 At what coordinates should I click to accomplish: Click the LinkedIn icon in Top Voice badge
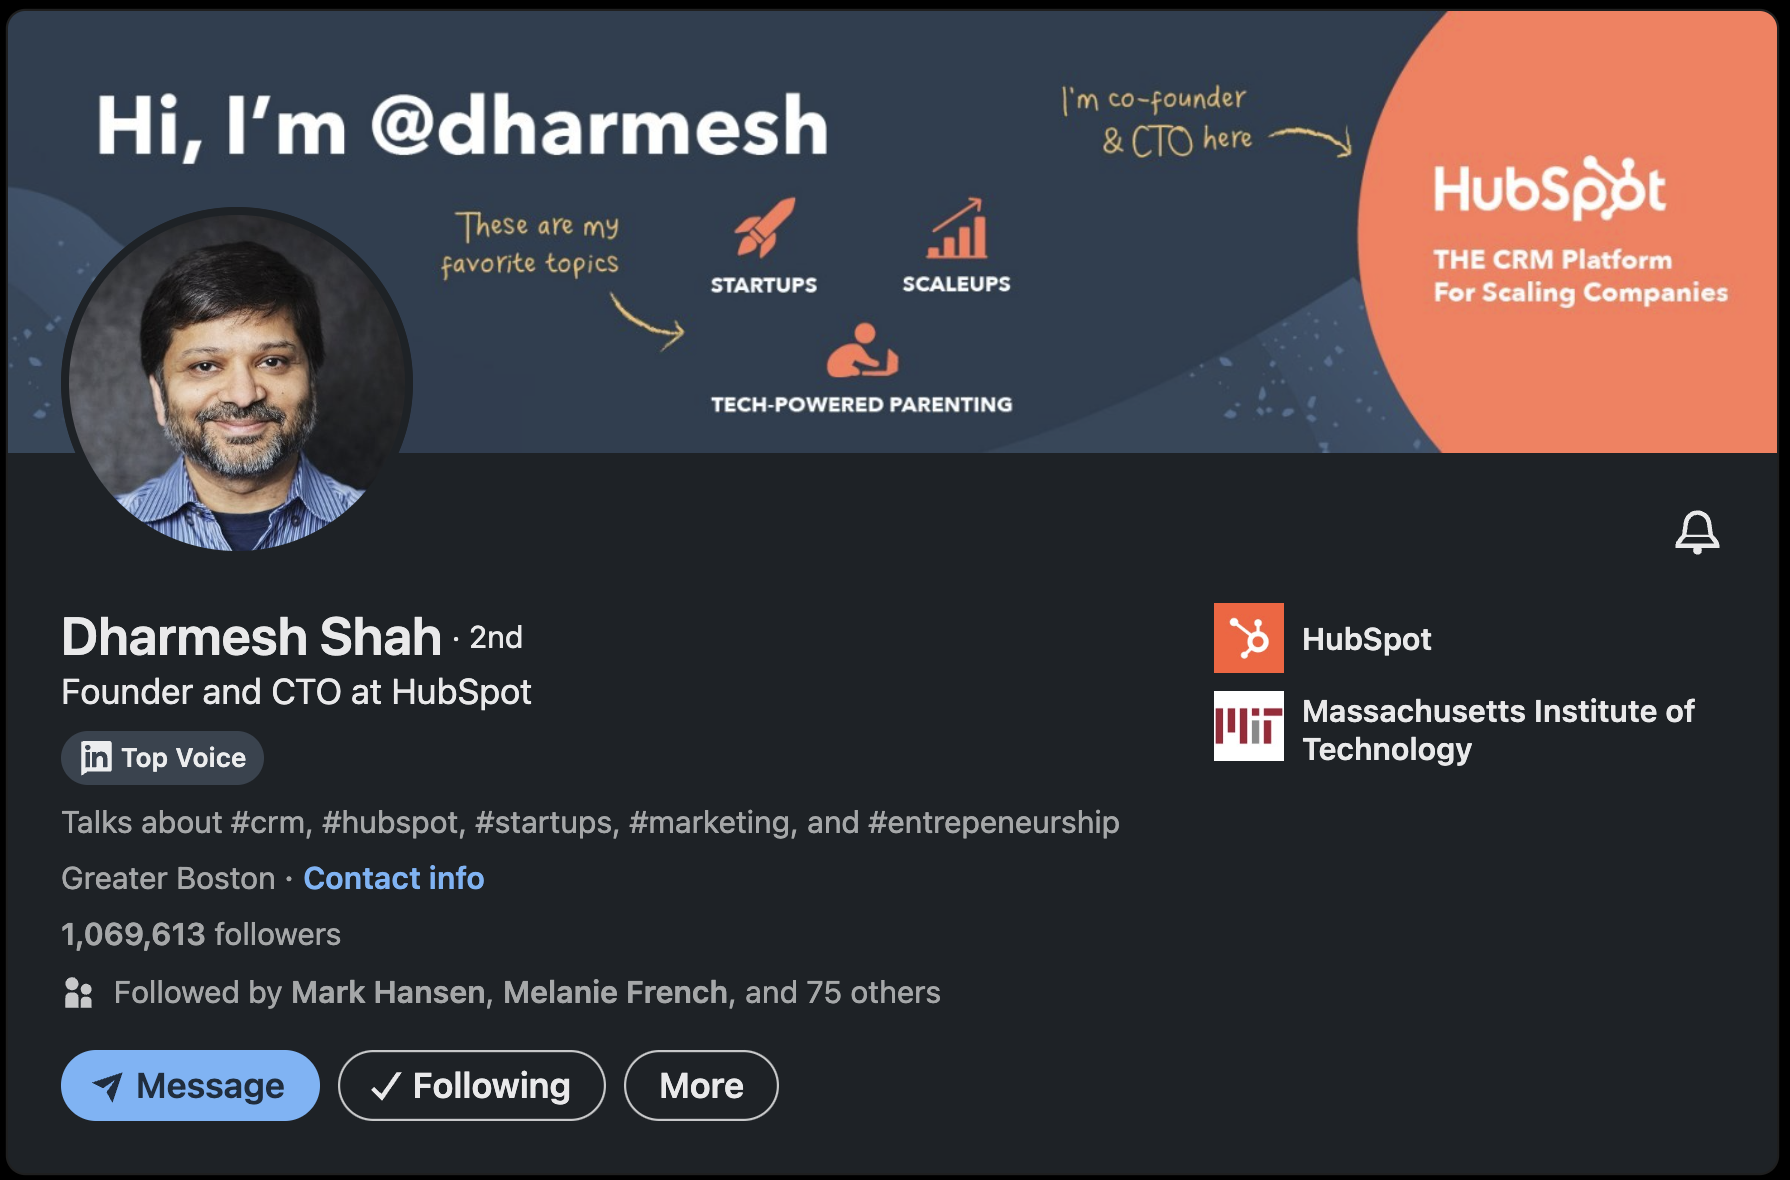(95, 758)
